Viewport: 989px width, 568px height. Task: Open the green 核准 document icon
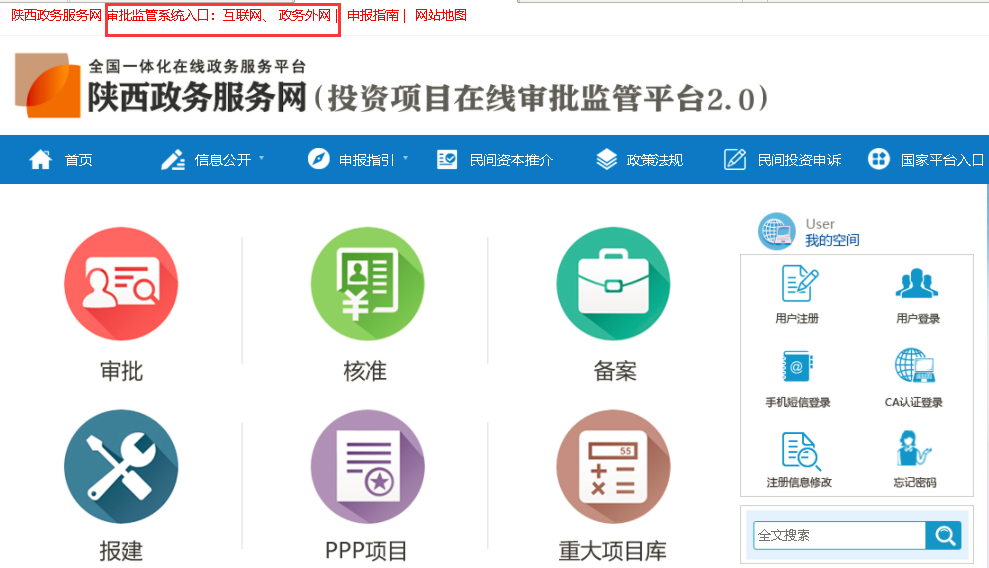click(367, 284)
